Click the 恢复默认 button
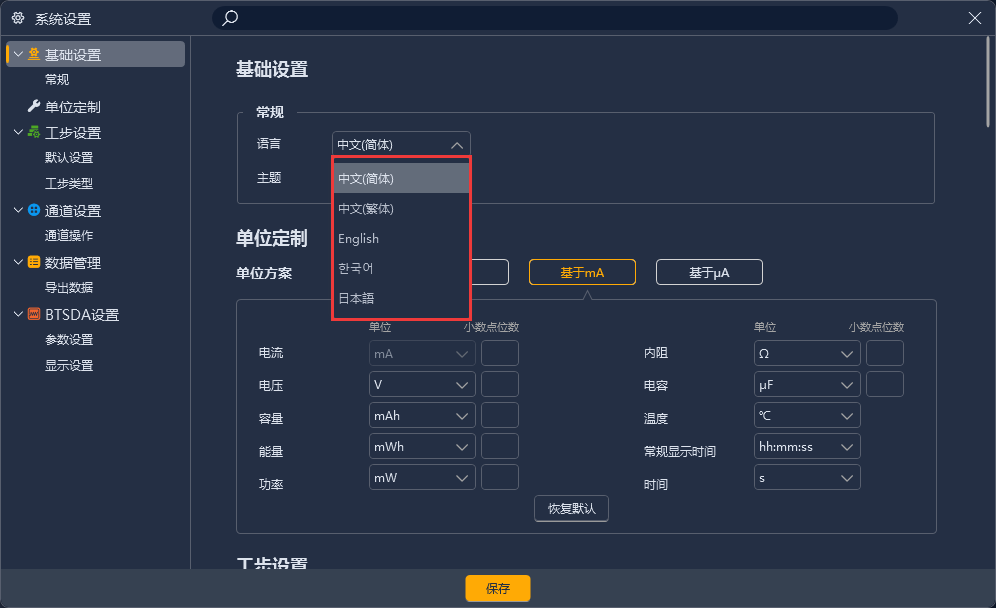This screenshot has height=608, width=996. click(571, 508)
